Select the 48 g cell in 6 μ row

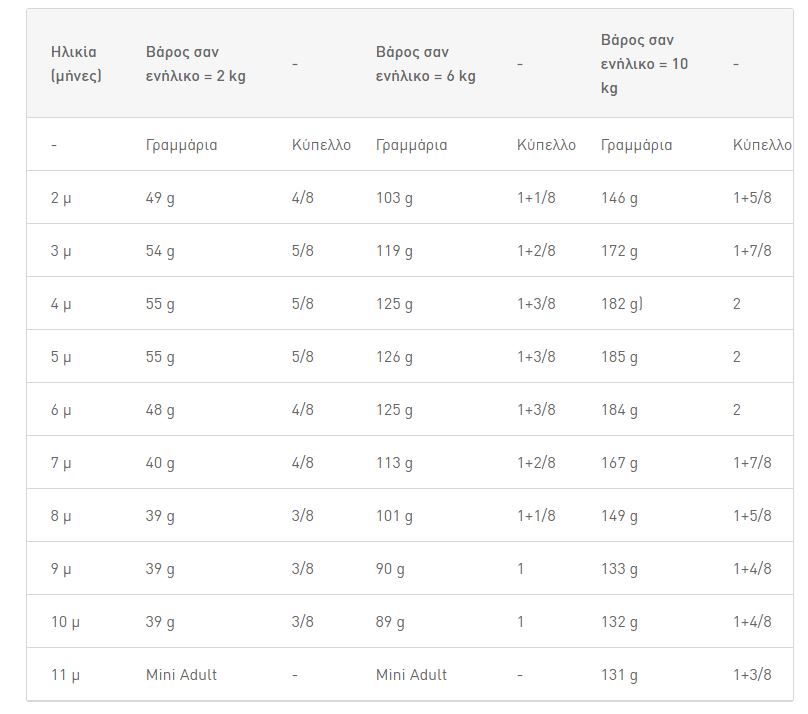coord(160,410)
